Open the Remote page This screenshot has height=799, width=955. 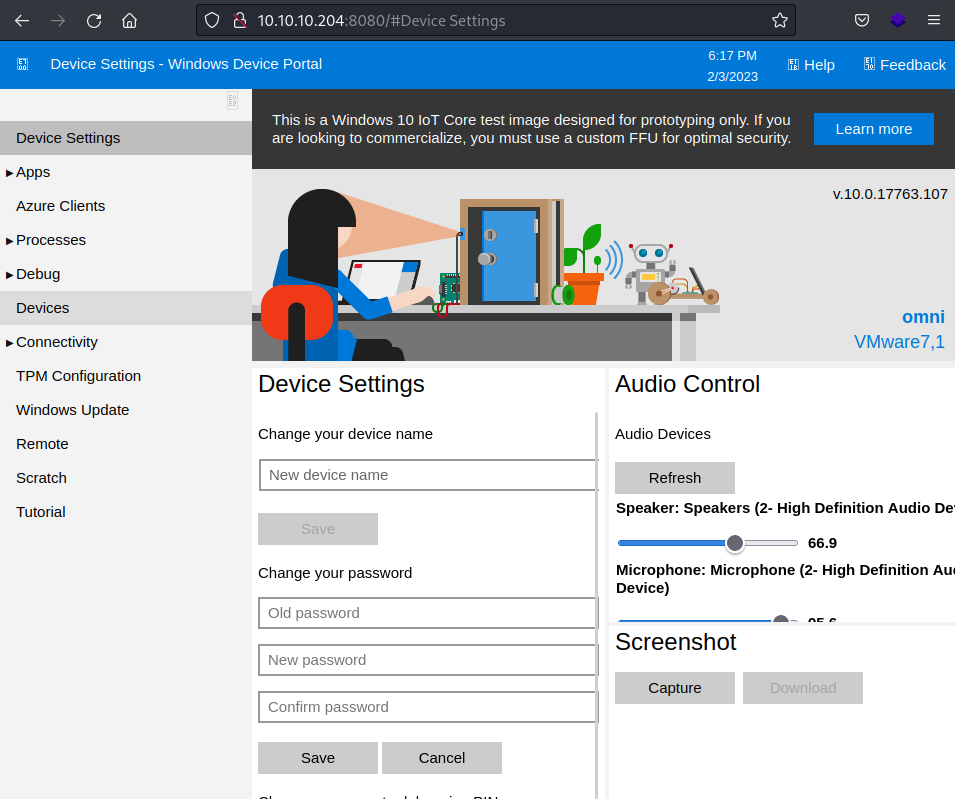coord(126,444)
